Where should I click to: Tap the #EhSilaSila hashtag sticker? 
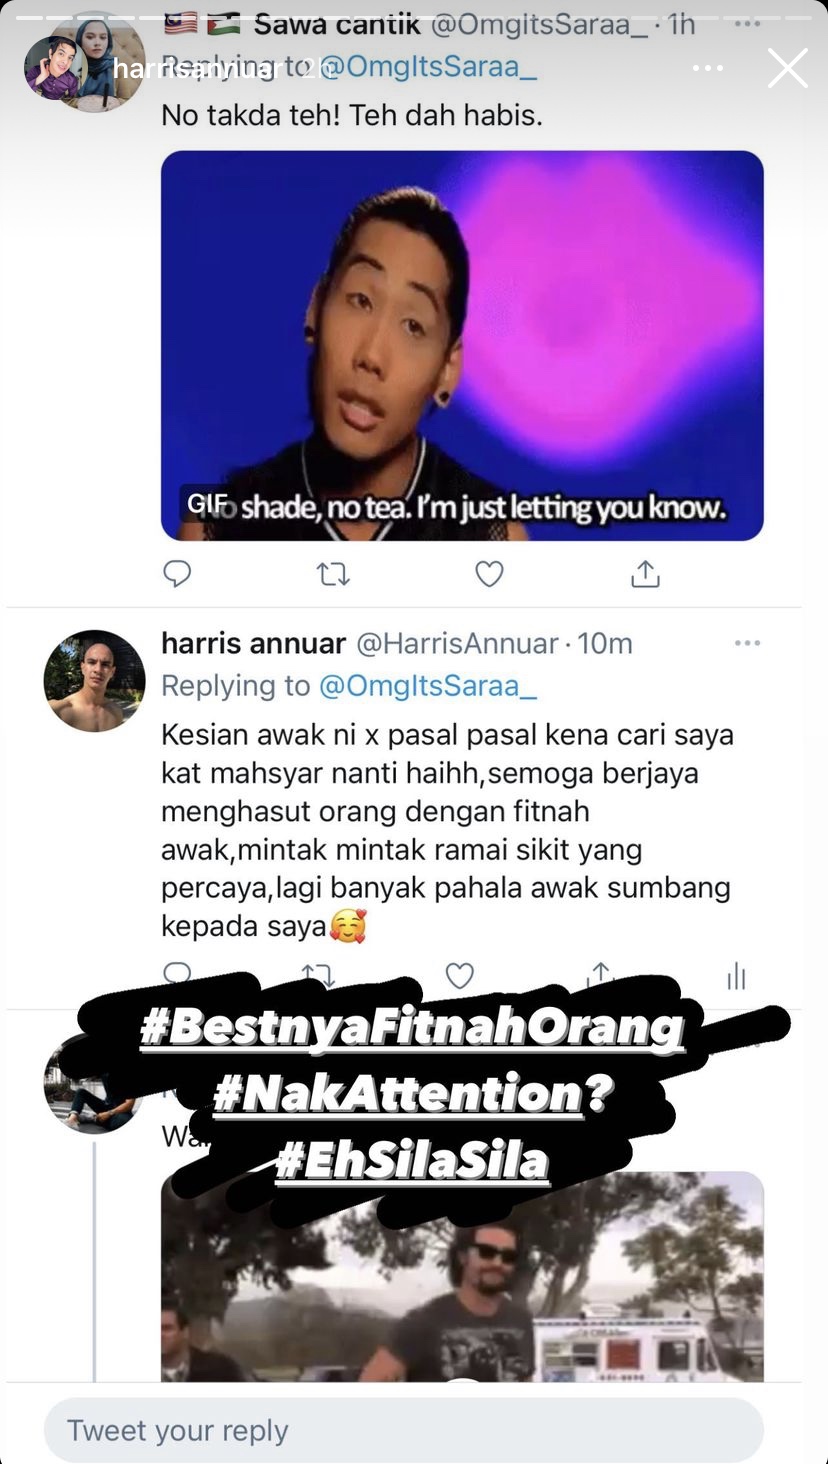click(412, 1160)
